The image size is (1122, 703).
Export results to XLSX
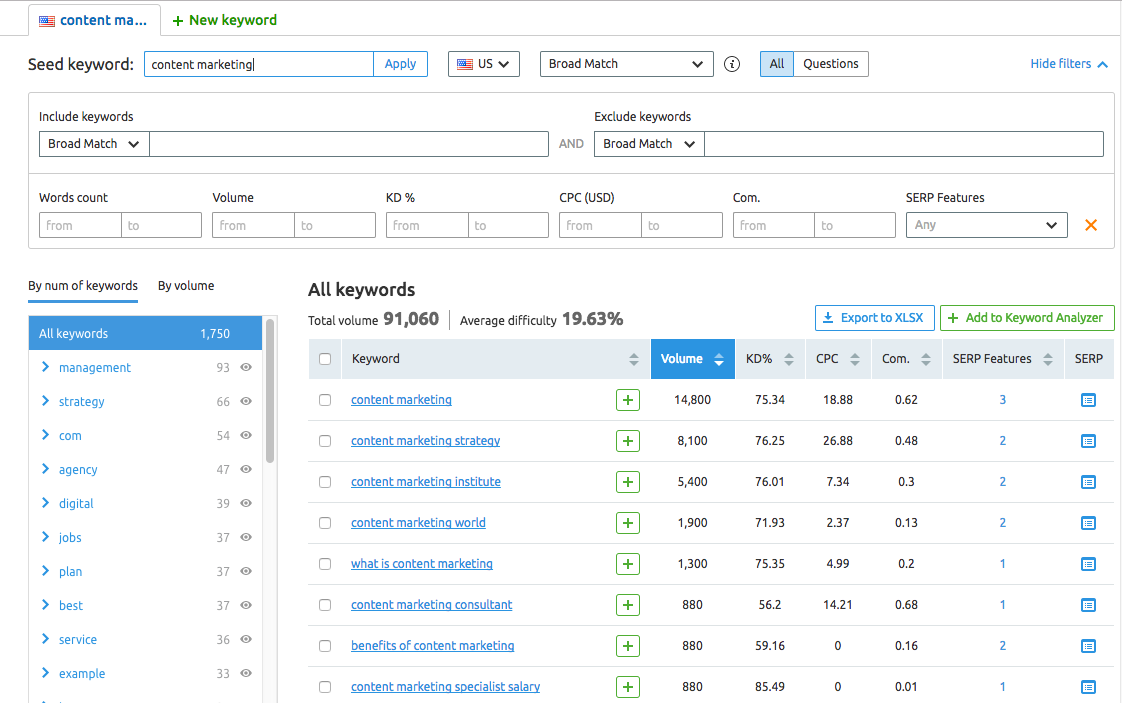874,318
